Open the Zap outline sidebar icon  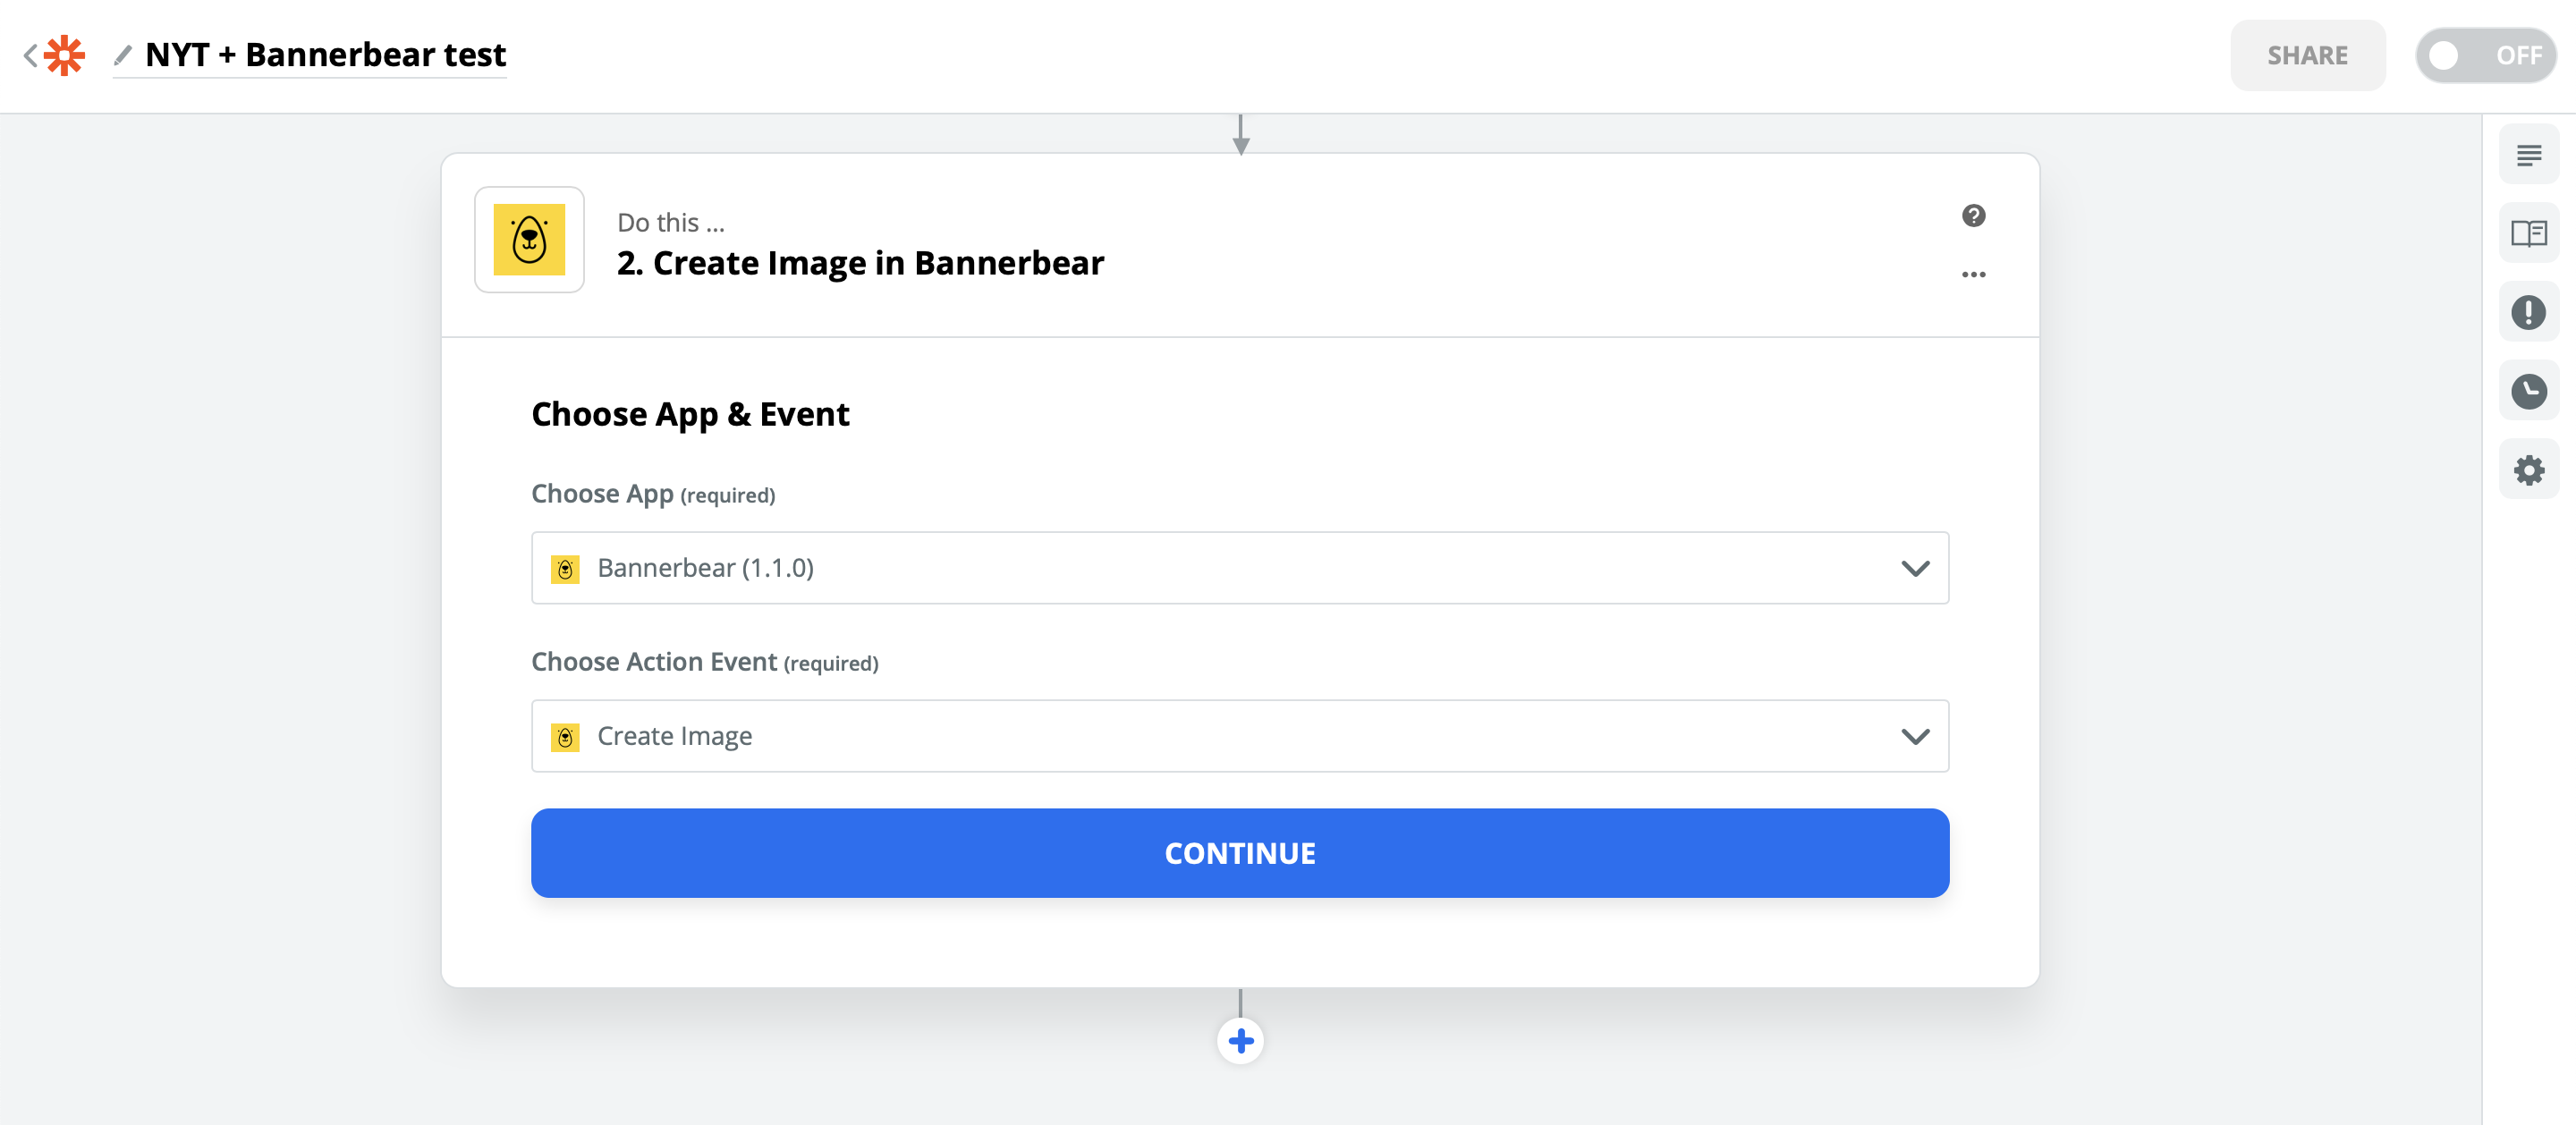click(2528, 156)
